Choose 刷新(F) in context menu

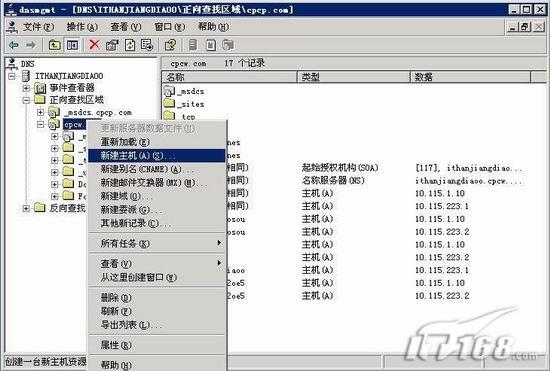[x=156, y=311]
